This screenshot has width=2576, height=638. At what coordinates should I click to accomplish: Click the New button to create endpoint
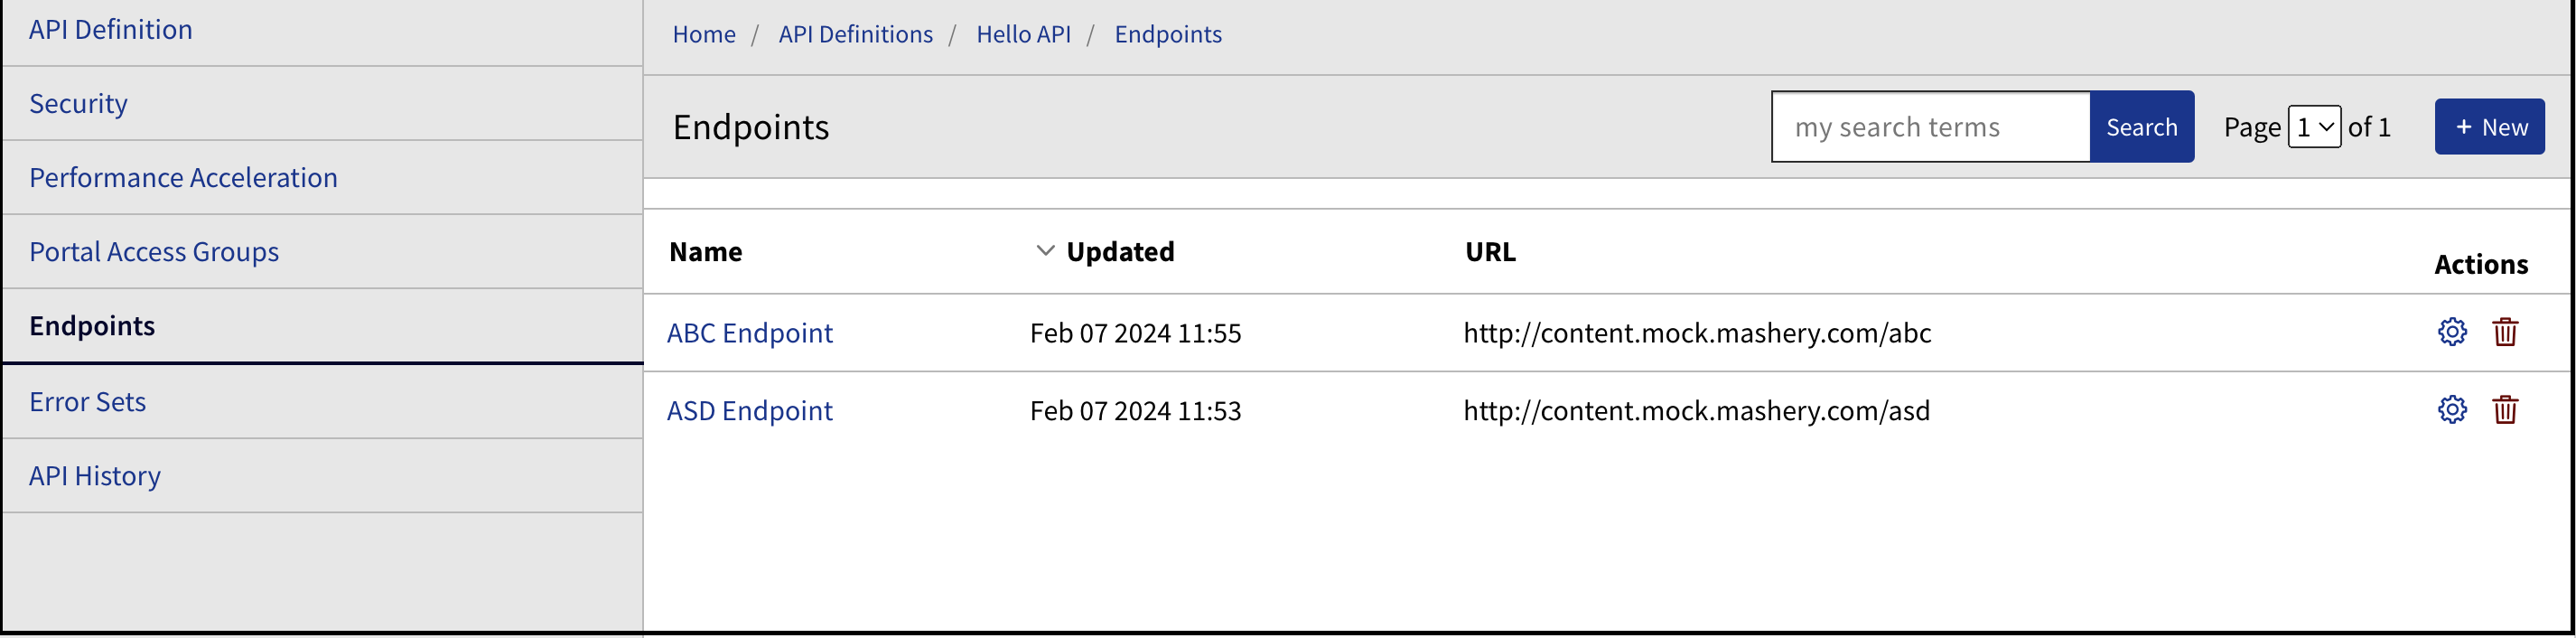click(2489, 126)
